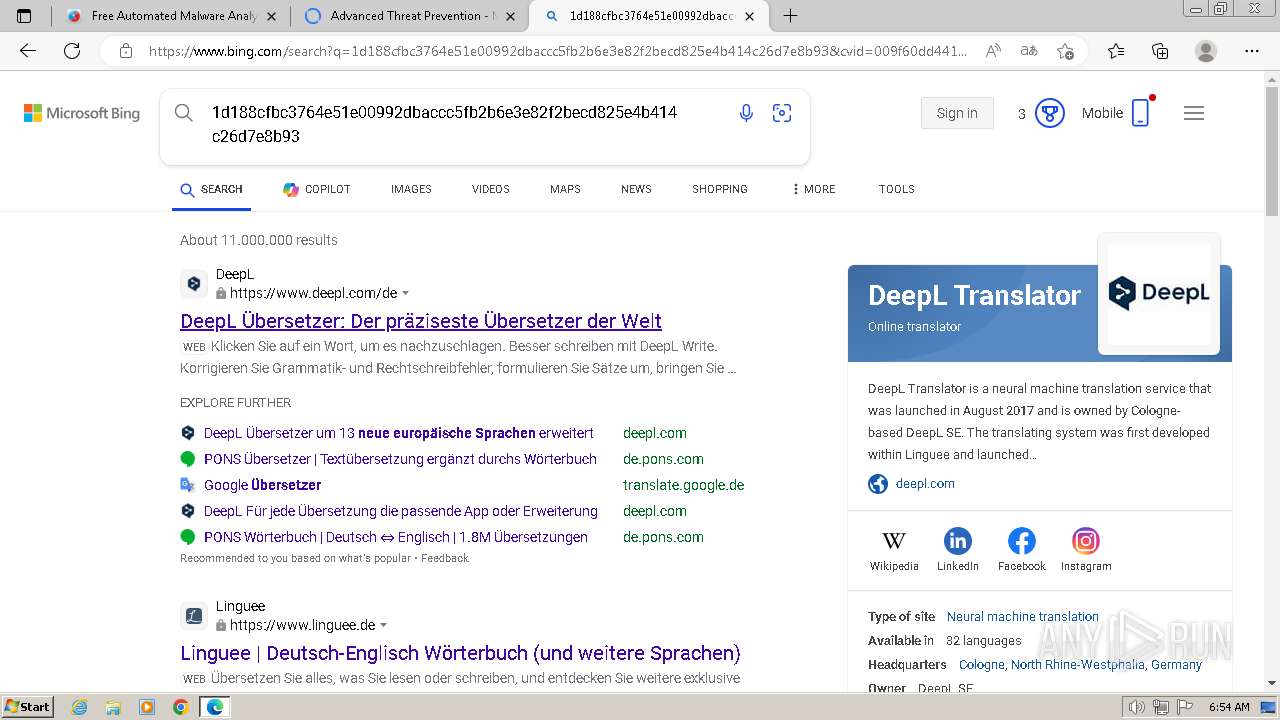Viewport: 1280px width, 720px height.
Task: Add page to favorites star icon
Action: coord(1065,51)
